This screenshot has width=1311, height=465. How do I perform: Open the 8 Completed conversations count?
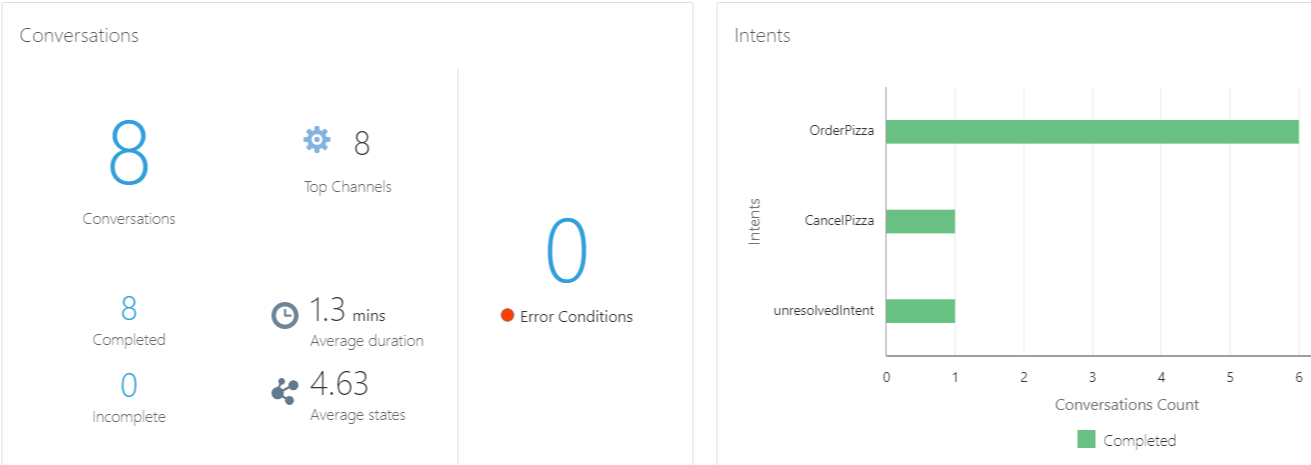[129, 309]
